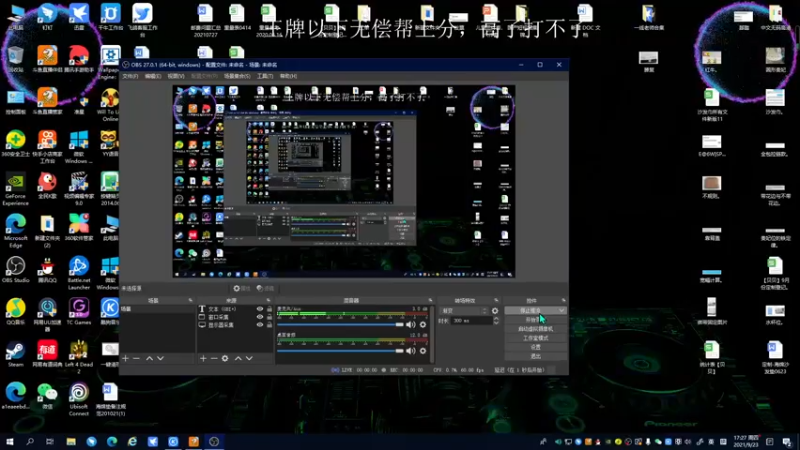Click the Start Virtual Camera button
Image resolution: width=800 pixels, height=450 pixels.
(x=535, y=329)
